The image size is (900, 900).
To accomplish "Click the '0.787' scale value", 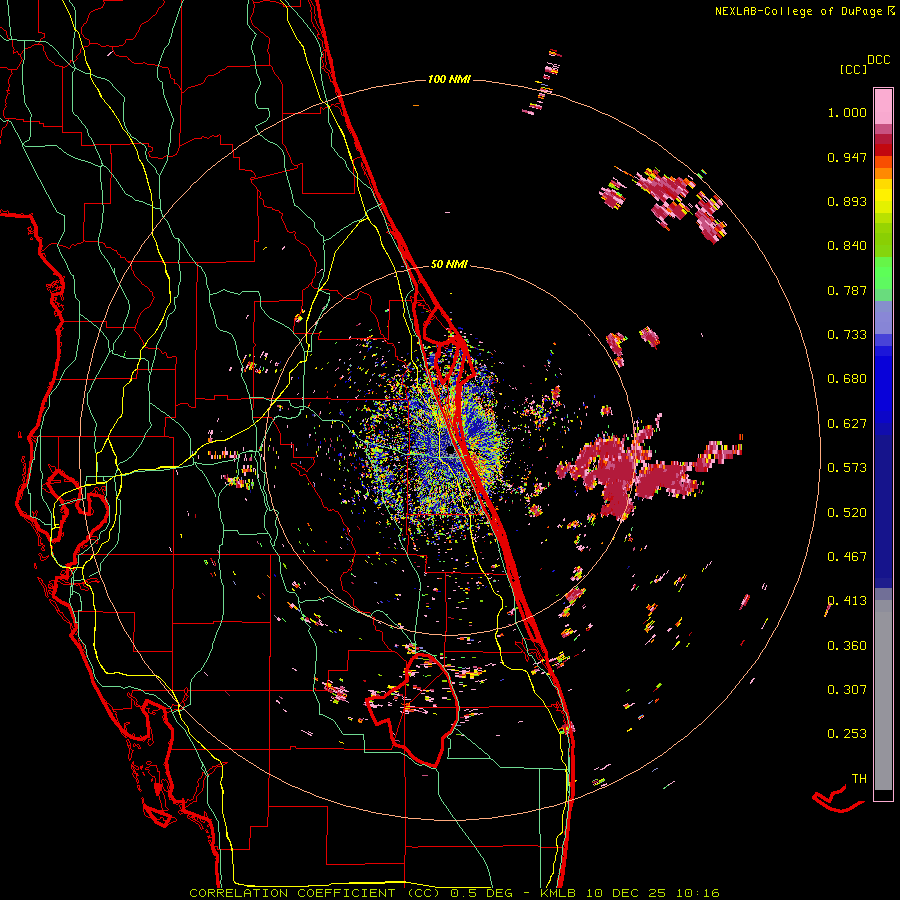I will pos(847,290).
